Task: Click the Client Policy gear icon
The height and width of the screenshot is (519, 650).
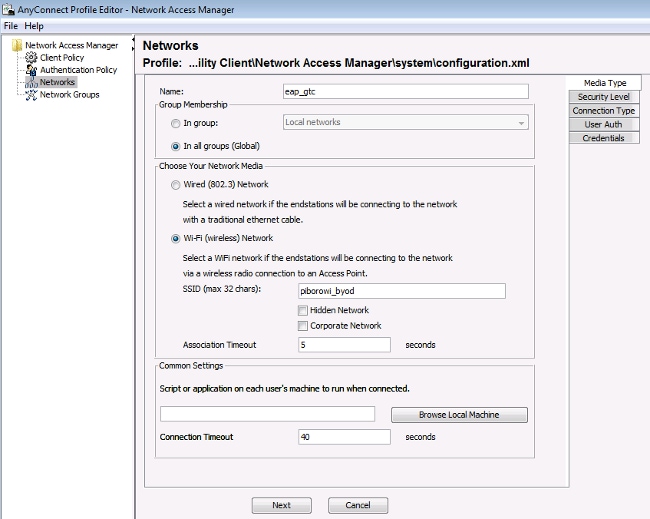Action: click(31, 57)
